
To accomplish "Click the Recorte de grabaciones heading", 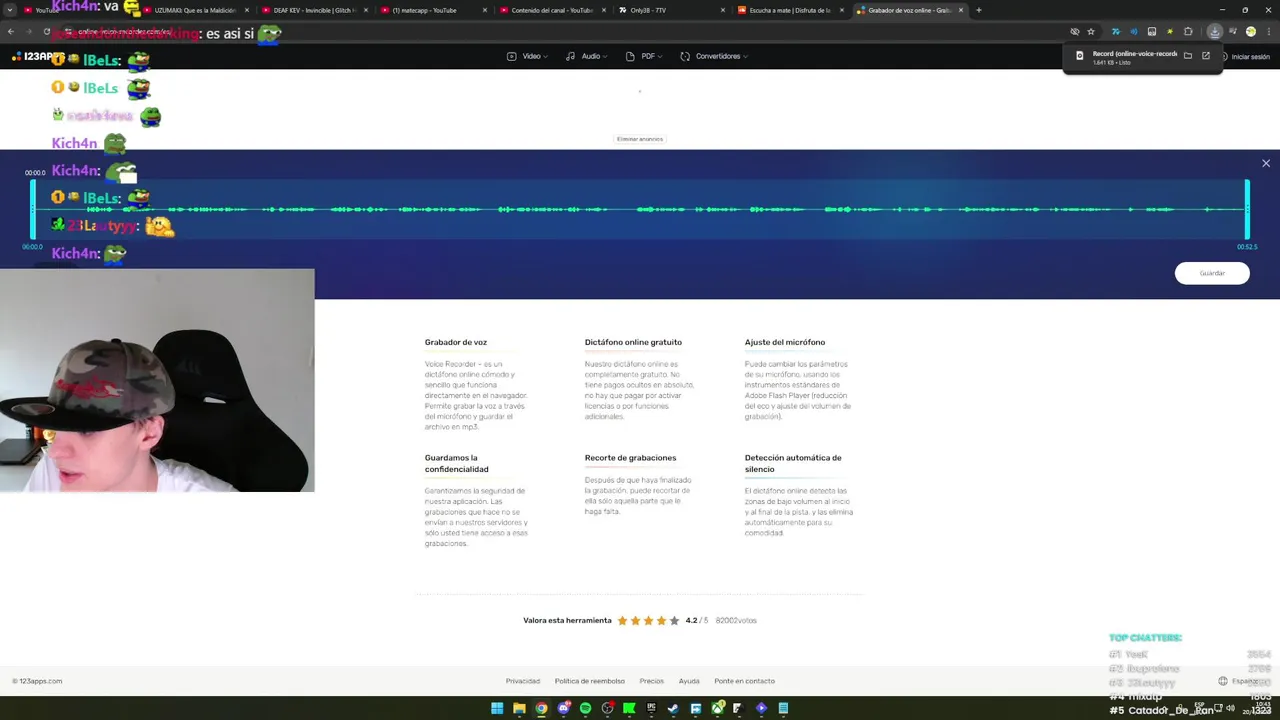I will tap(630, 458).
